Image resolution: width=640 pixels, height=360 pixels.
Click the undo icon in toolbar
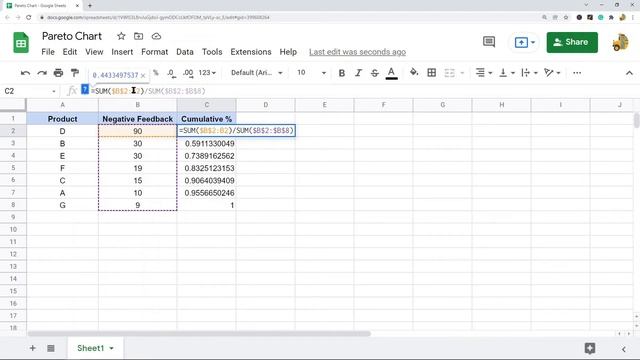[x=25, y=73]
